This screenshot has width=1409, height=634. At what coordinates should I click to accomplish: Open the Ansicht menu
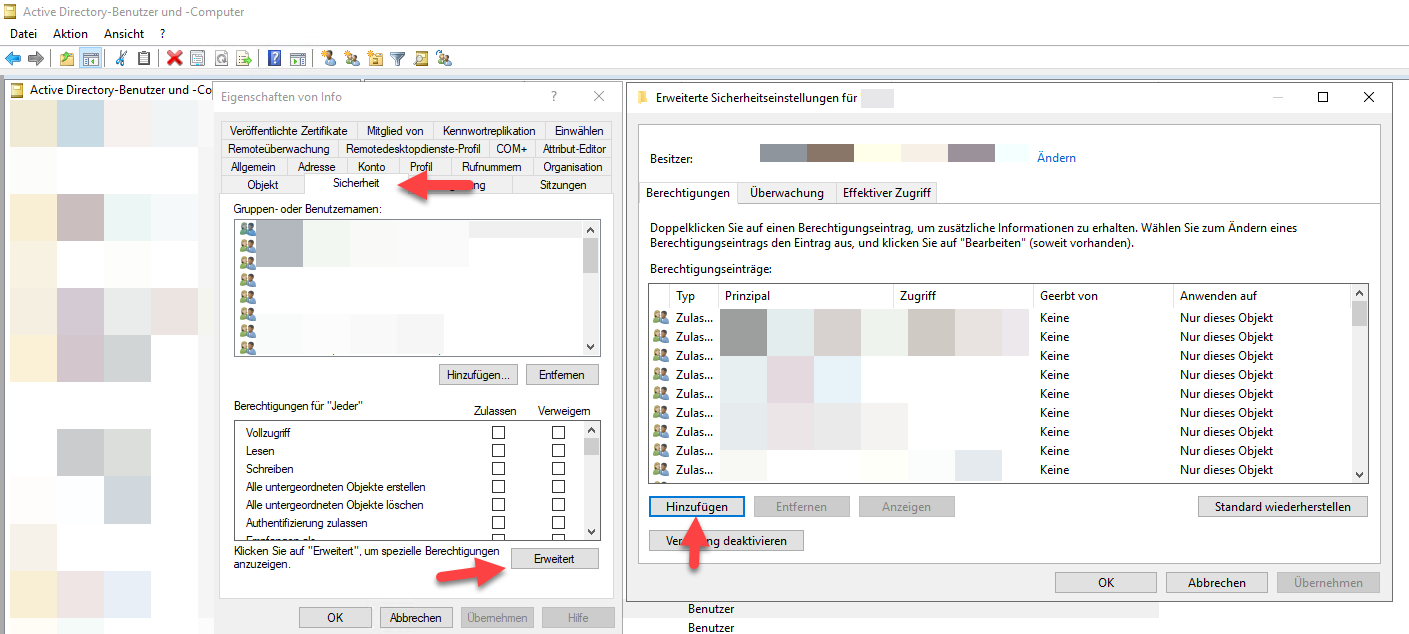(x=124, y=33)
